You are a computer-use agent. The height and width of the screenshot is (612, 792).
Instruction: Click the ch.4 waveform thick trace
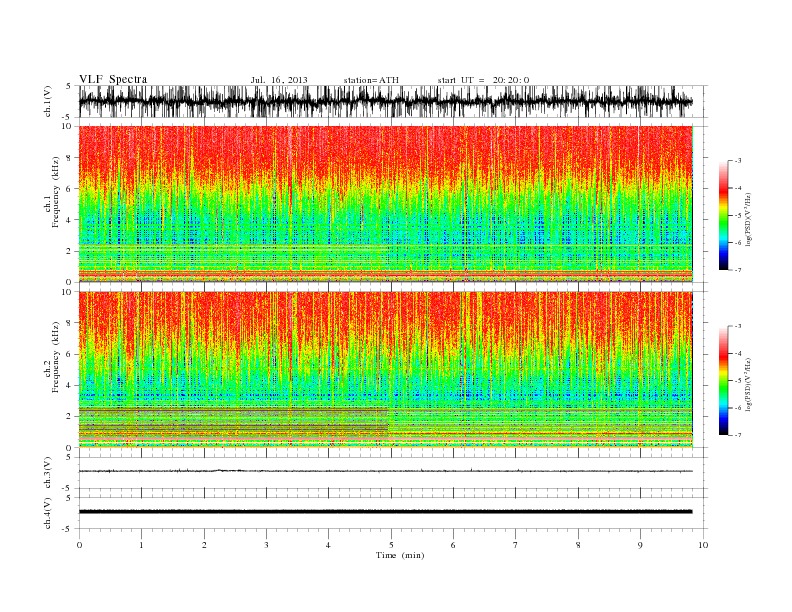385,512
